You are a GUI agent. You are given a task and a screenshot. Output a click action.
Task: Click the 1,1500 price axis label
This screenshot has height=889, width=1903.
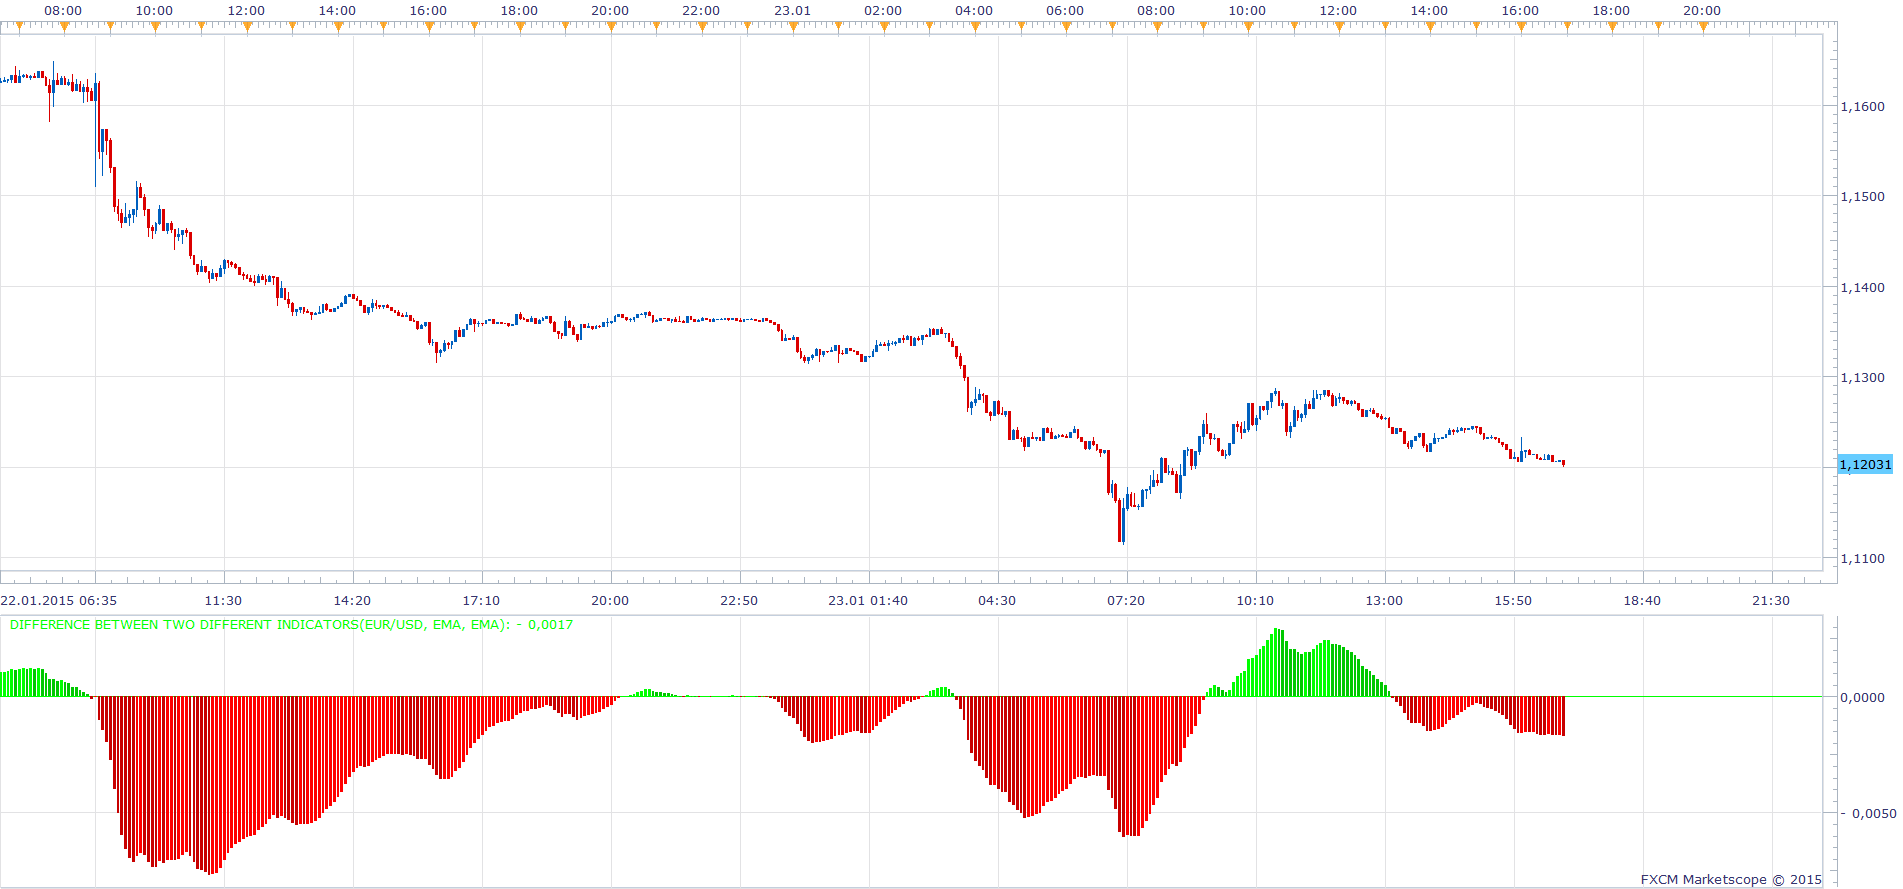tap(1863, 197)
